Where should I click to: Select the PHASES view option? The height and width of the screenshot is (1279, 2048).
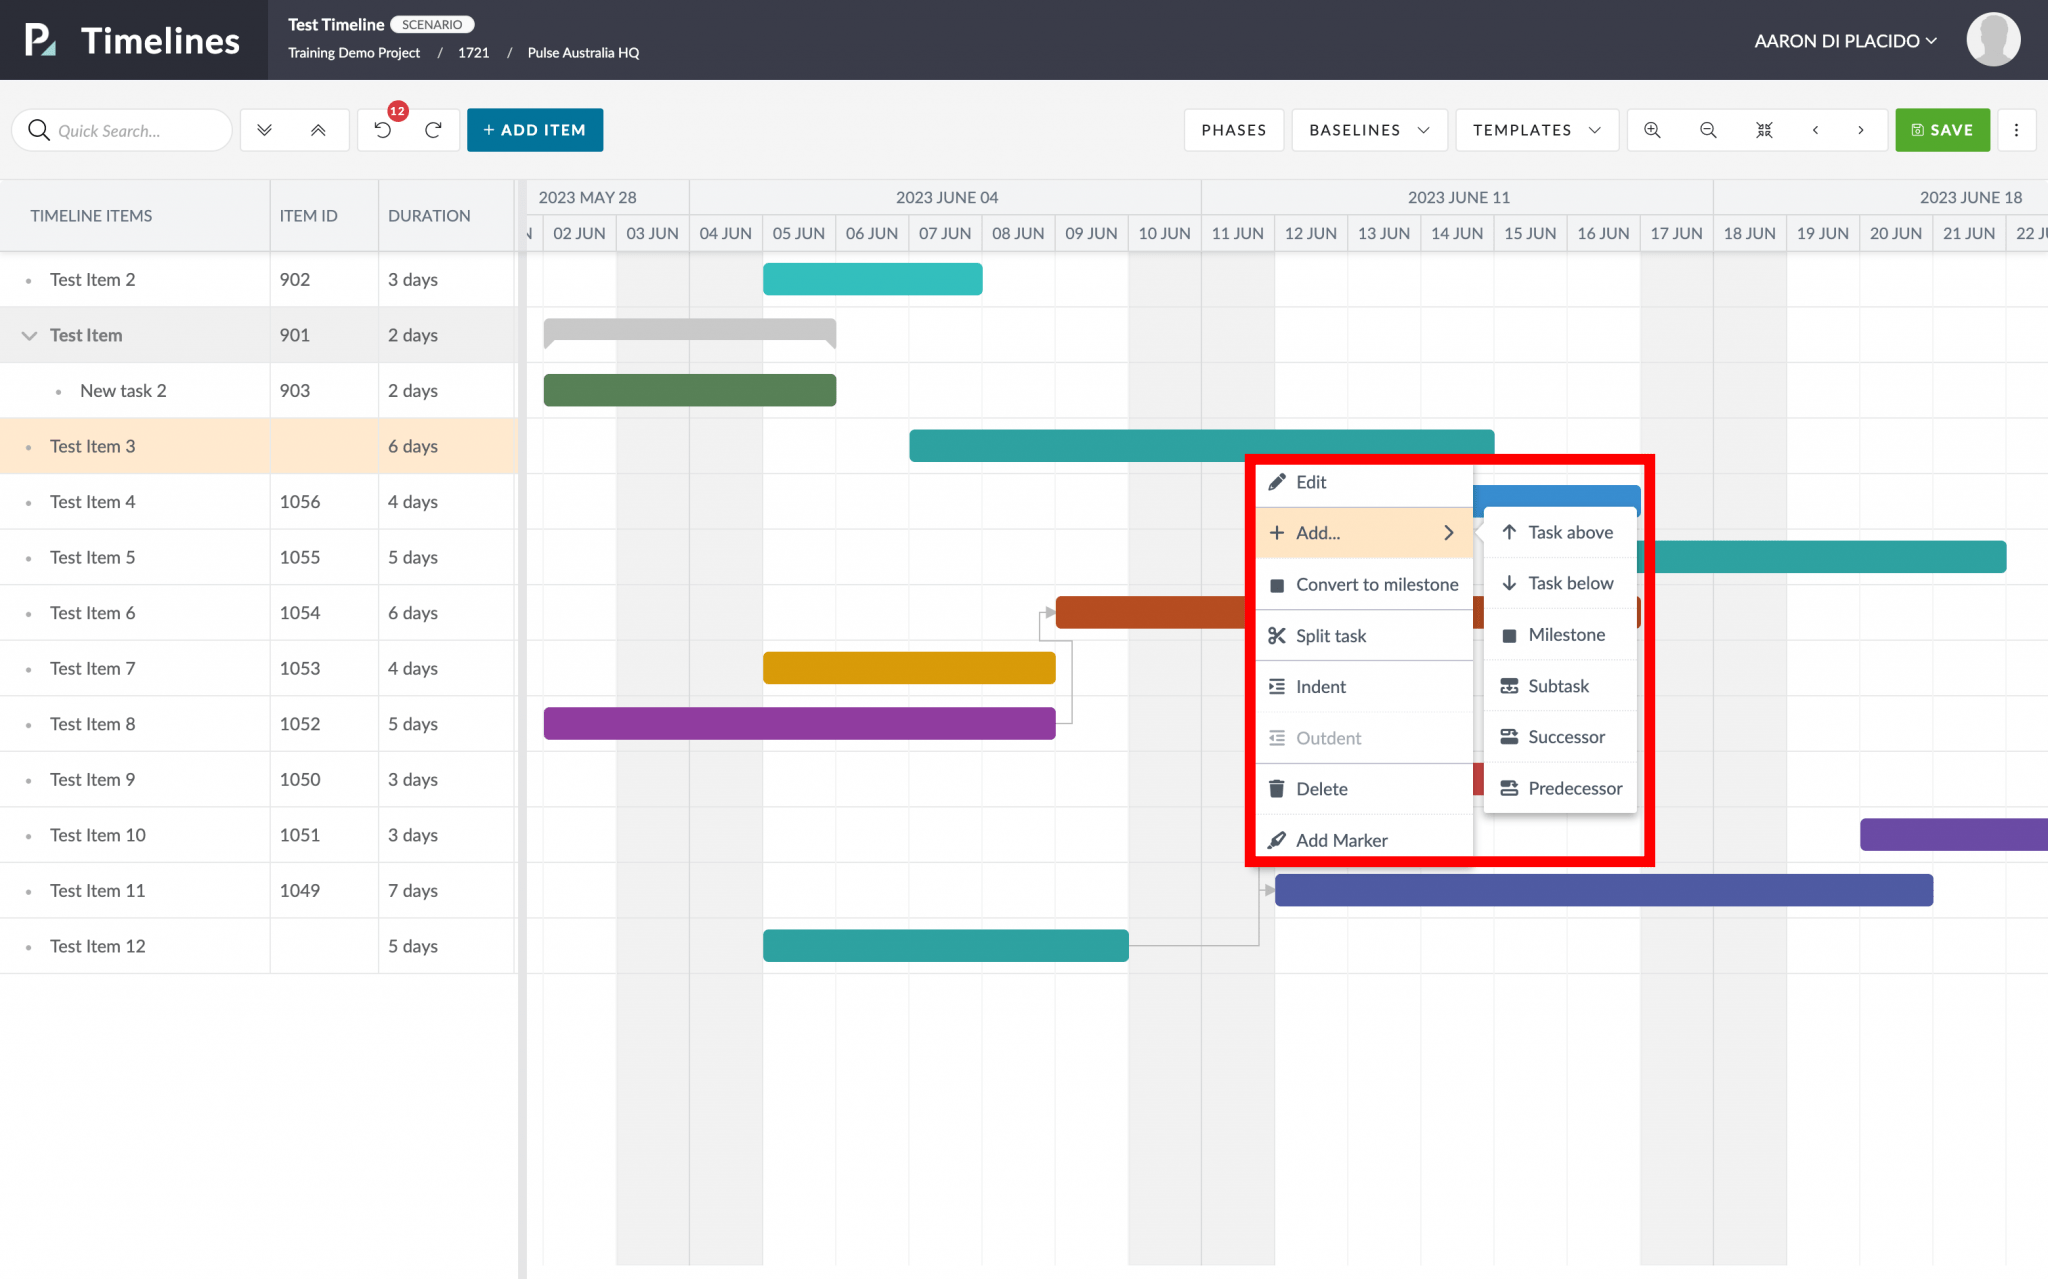tap(1233, 129)
